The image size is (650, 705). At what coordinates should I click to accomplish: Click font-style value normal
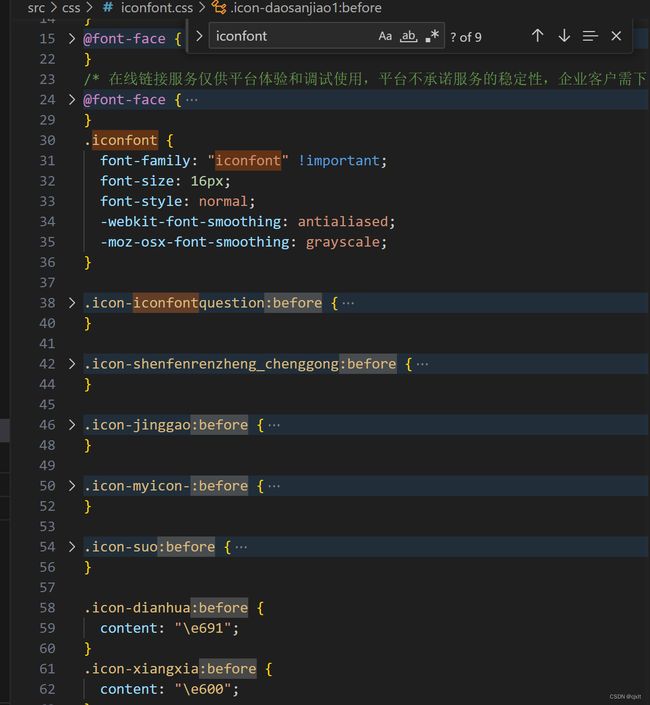point(223,201)
